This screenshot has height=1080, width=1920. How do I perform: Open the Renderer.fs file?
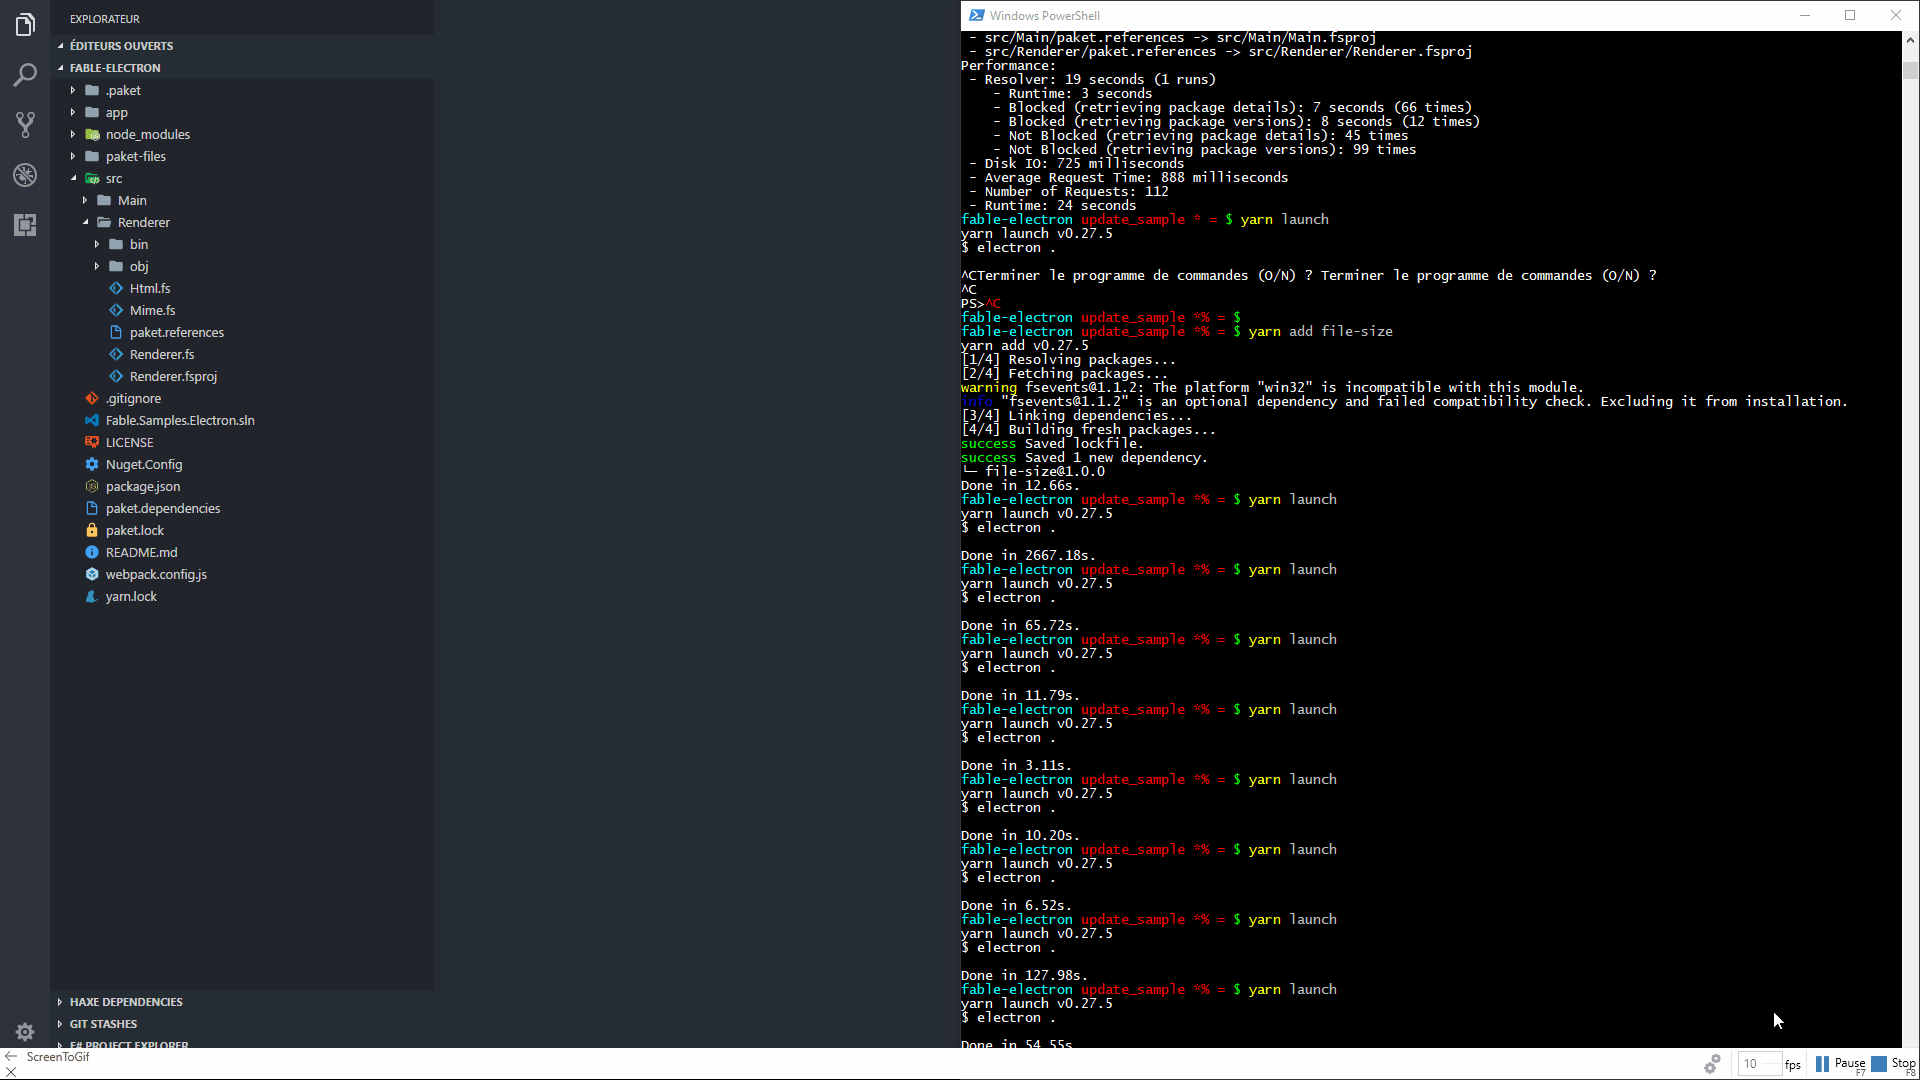162,354
